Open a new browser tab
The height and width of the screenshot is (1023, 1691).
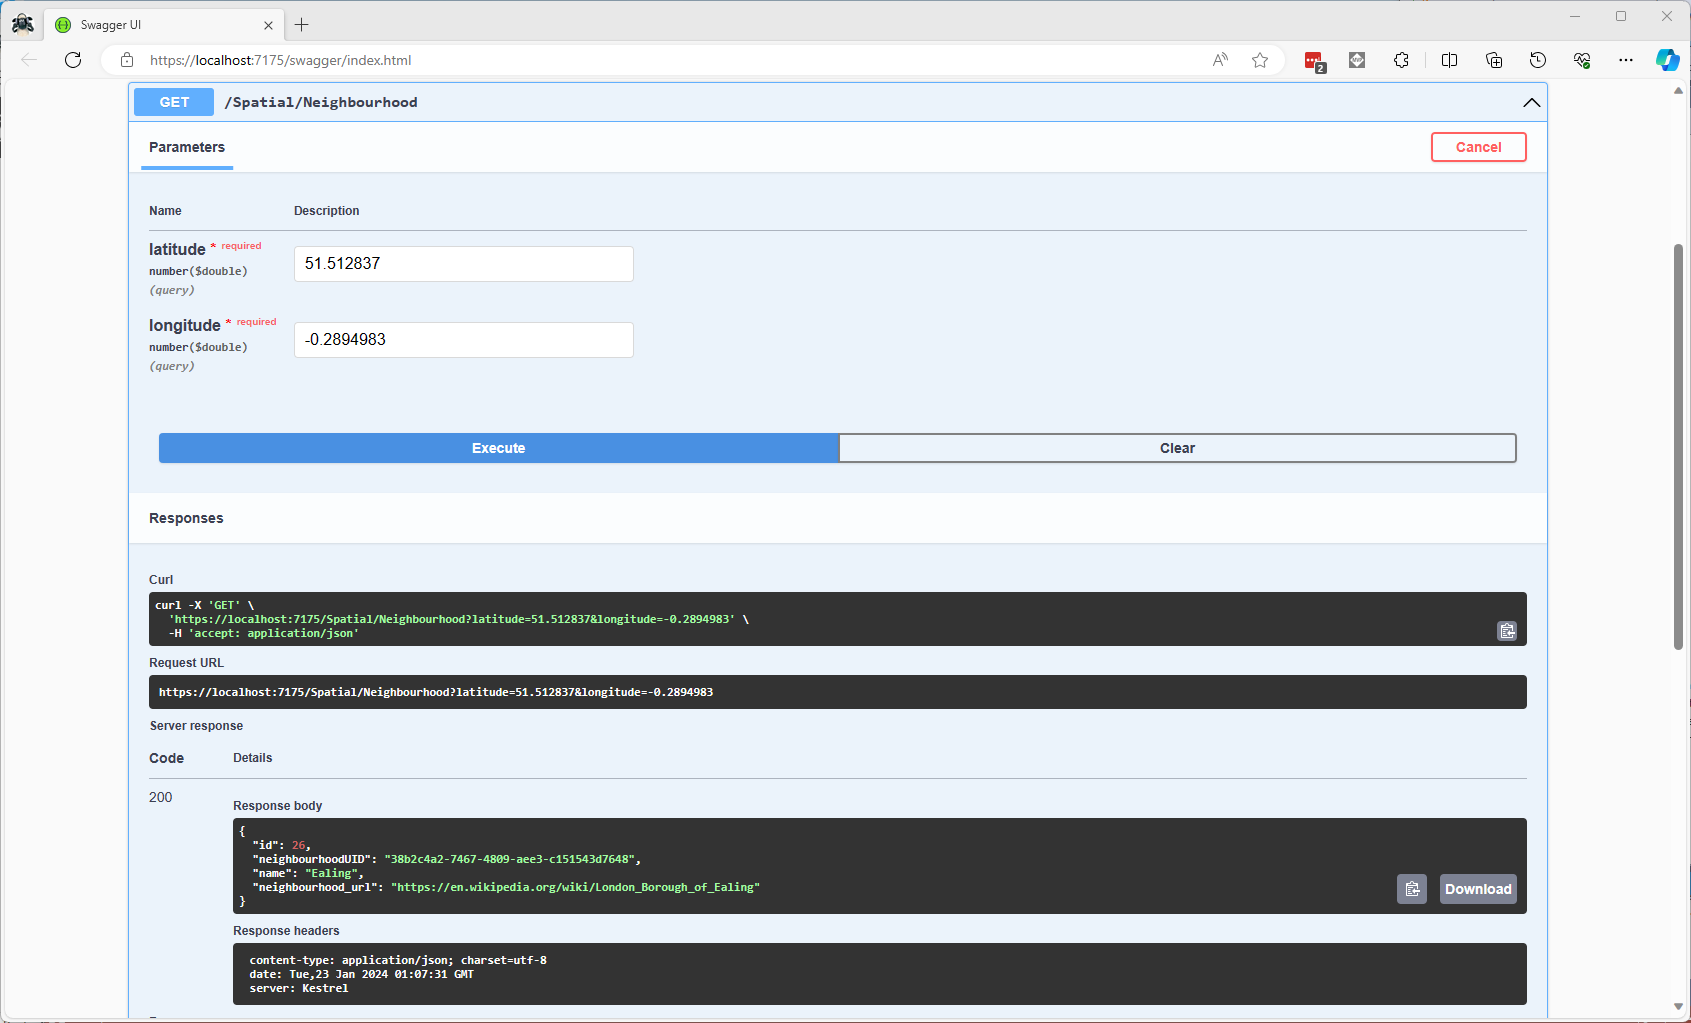[x=302, y=25]
